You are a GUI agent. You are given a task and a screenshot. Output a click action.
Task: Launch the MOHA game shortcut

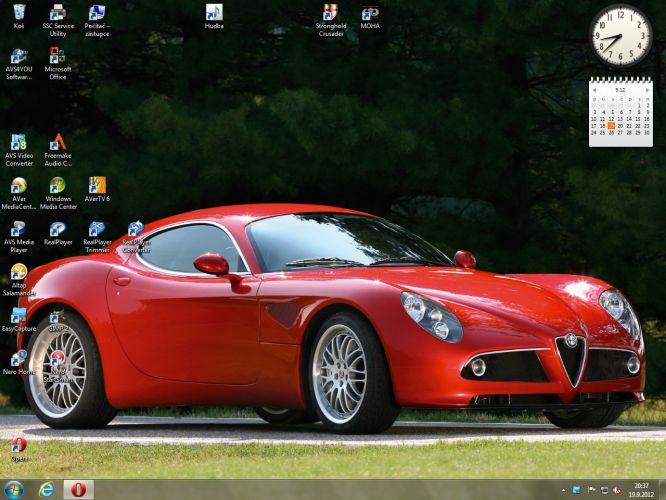coord(370,16)
